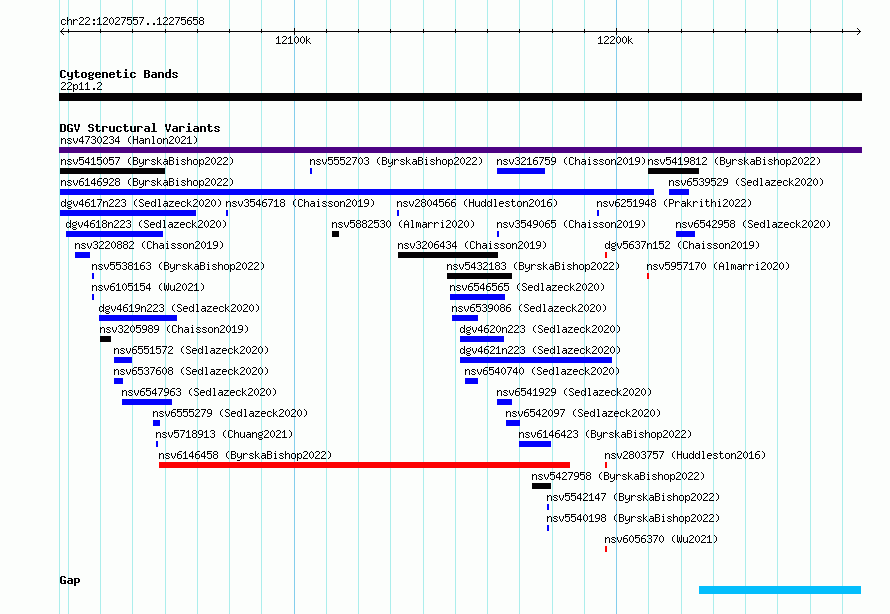The image size is (890, 614).
Task: Click nsv2803757 (Huddleston2016) label
Action: (685, 455)
